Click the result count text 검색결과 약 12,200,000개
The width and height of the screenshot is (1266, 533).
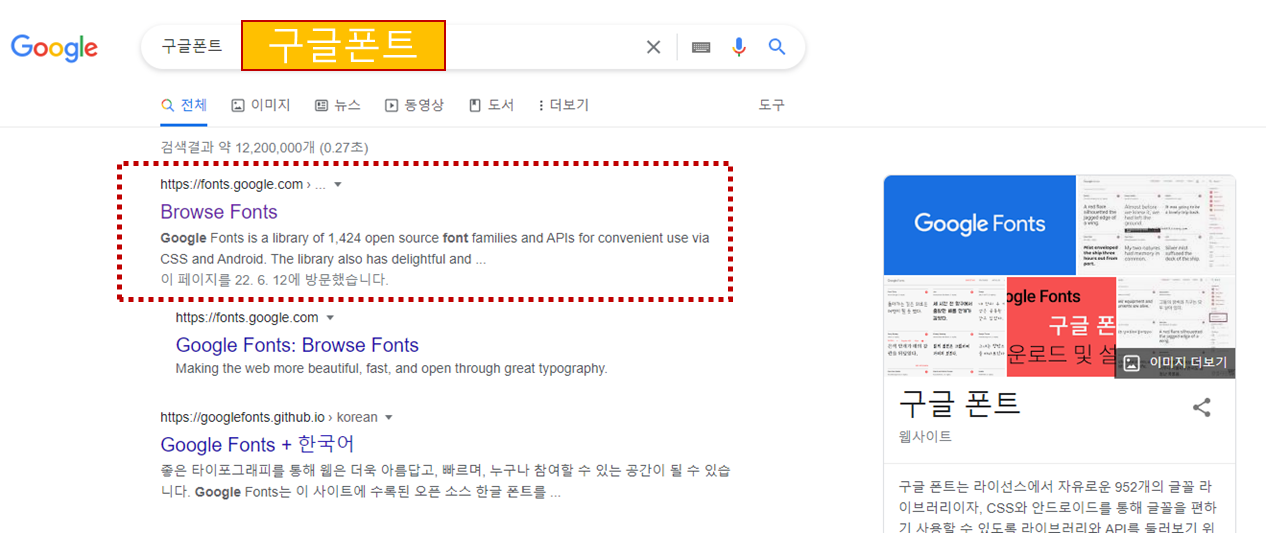click(x=264, y=147)
